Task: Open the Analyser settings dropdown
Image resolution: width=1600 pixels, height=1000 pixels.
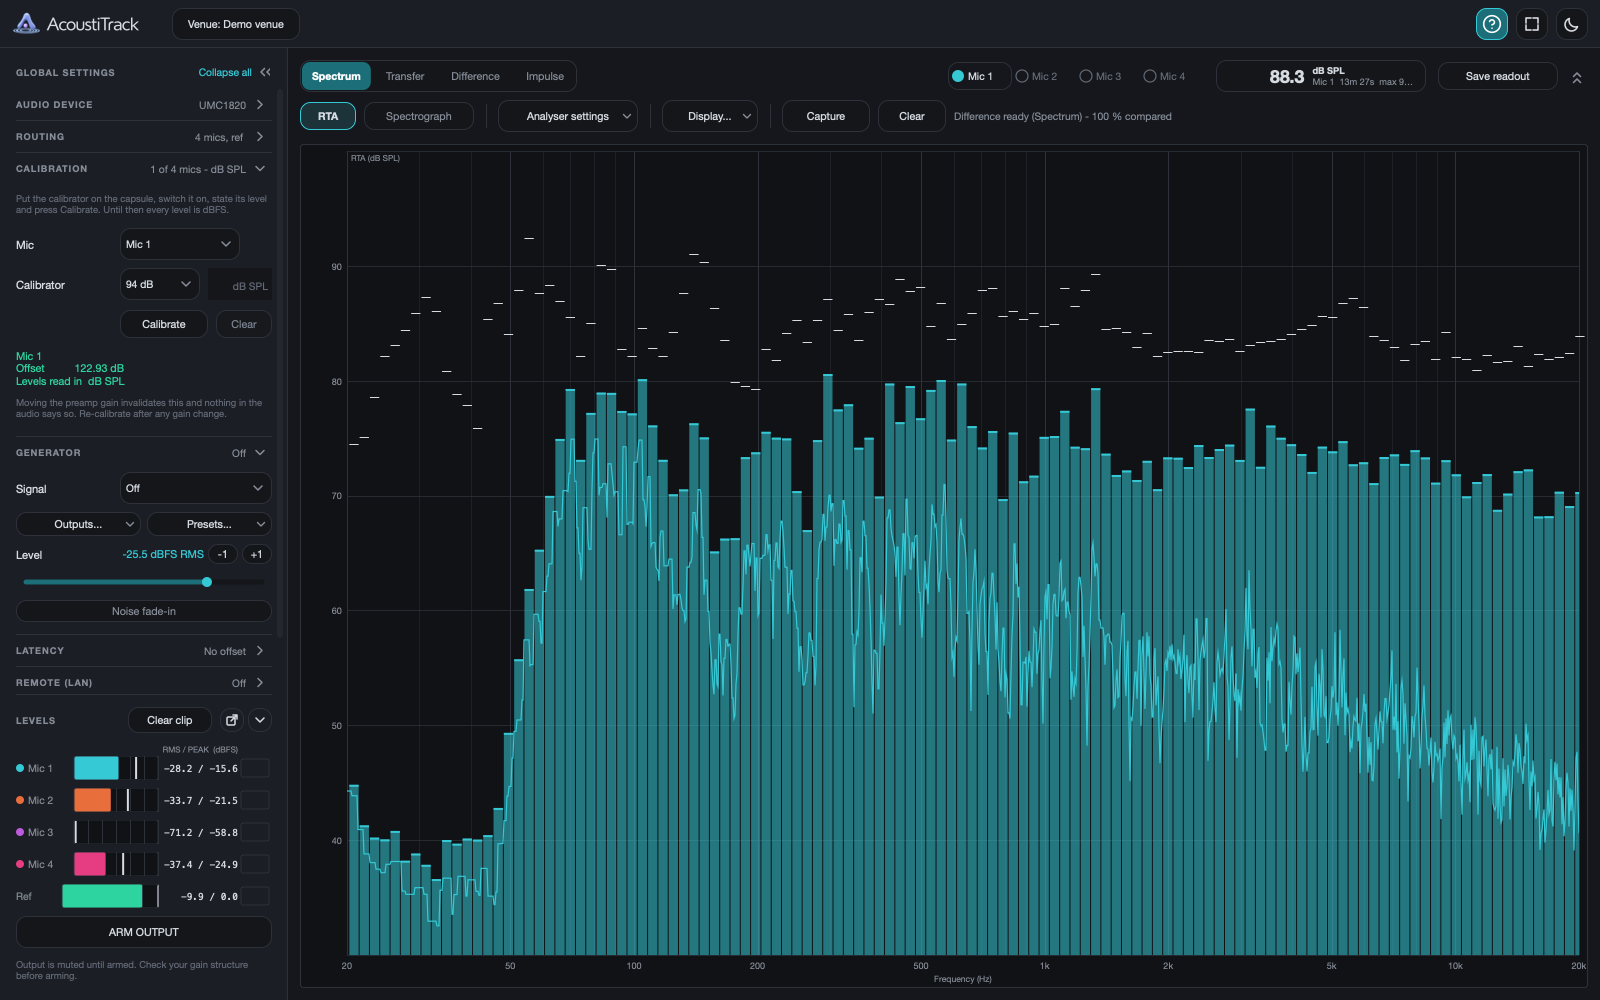Action: tap(568, 116)
